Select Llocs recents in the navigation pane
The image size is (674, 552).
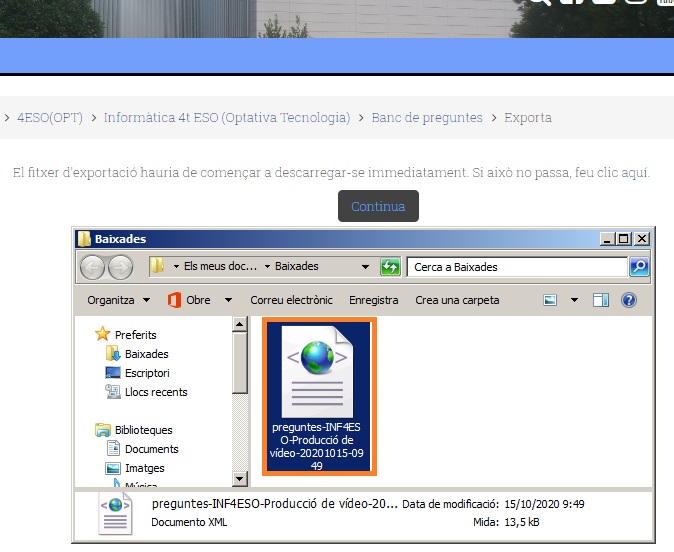tap(147, 392)
